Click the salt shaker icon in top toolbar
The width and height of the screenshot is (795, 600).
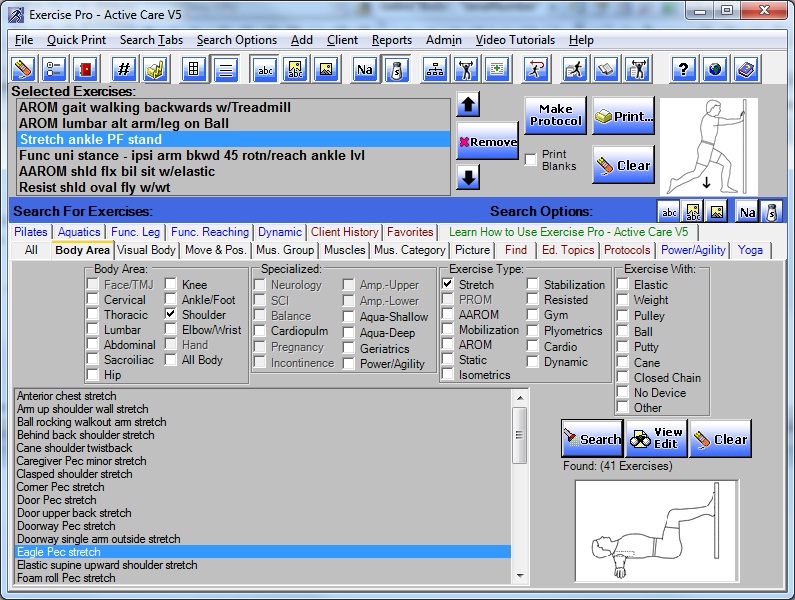(x=397, y=69)
